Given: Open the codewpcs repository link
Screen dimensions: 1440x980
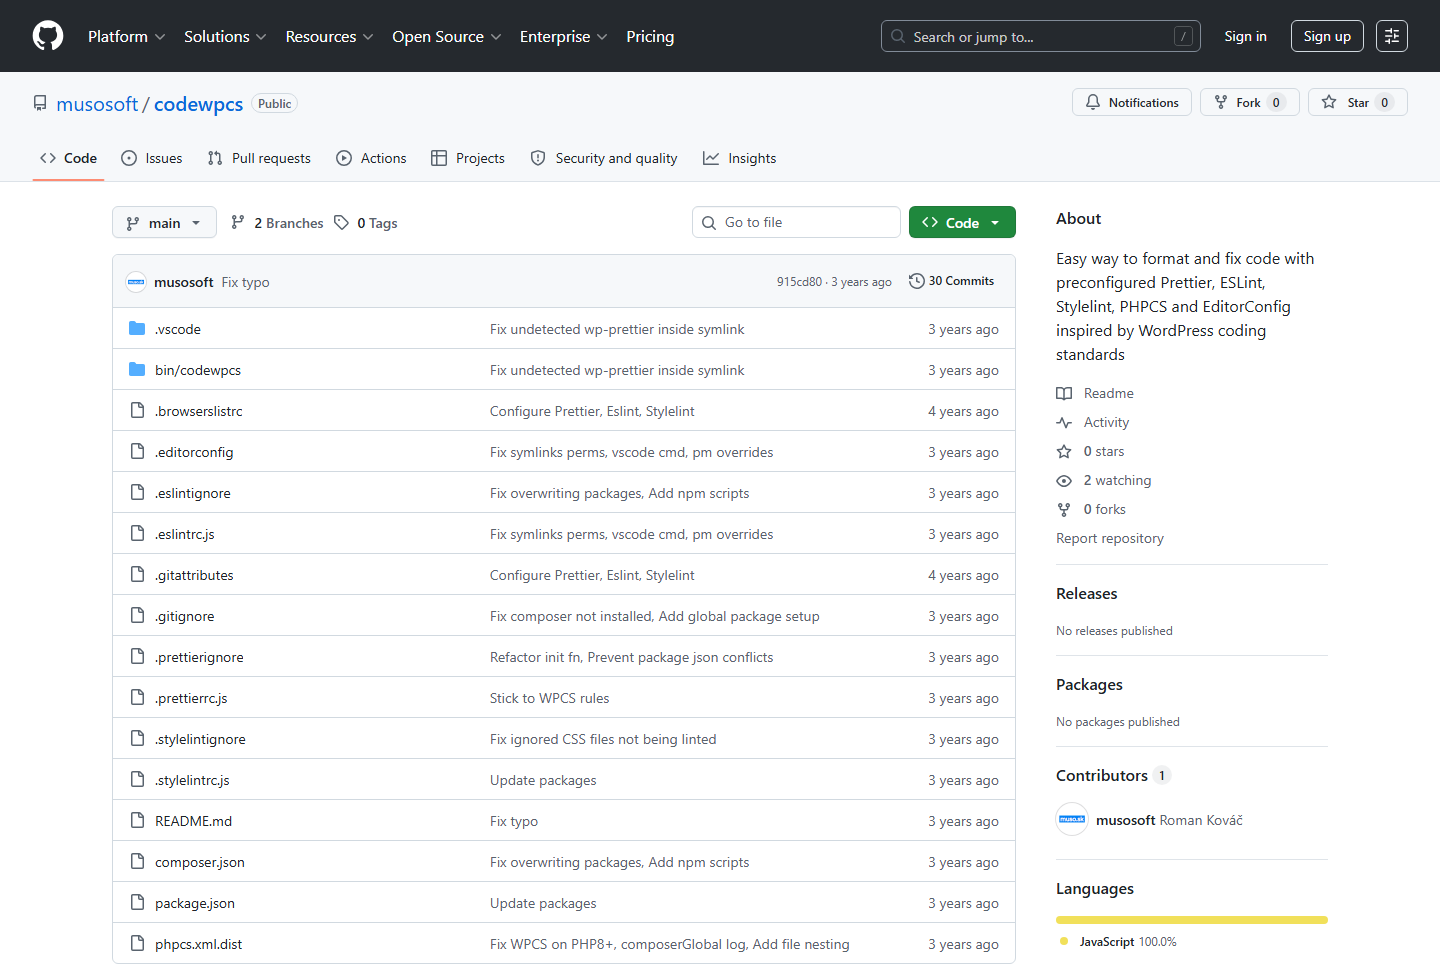Looking at the screenshot, I should pos(198,104).
